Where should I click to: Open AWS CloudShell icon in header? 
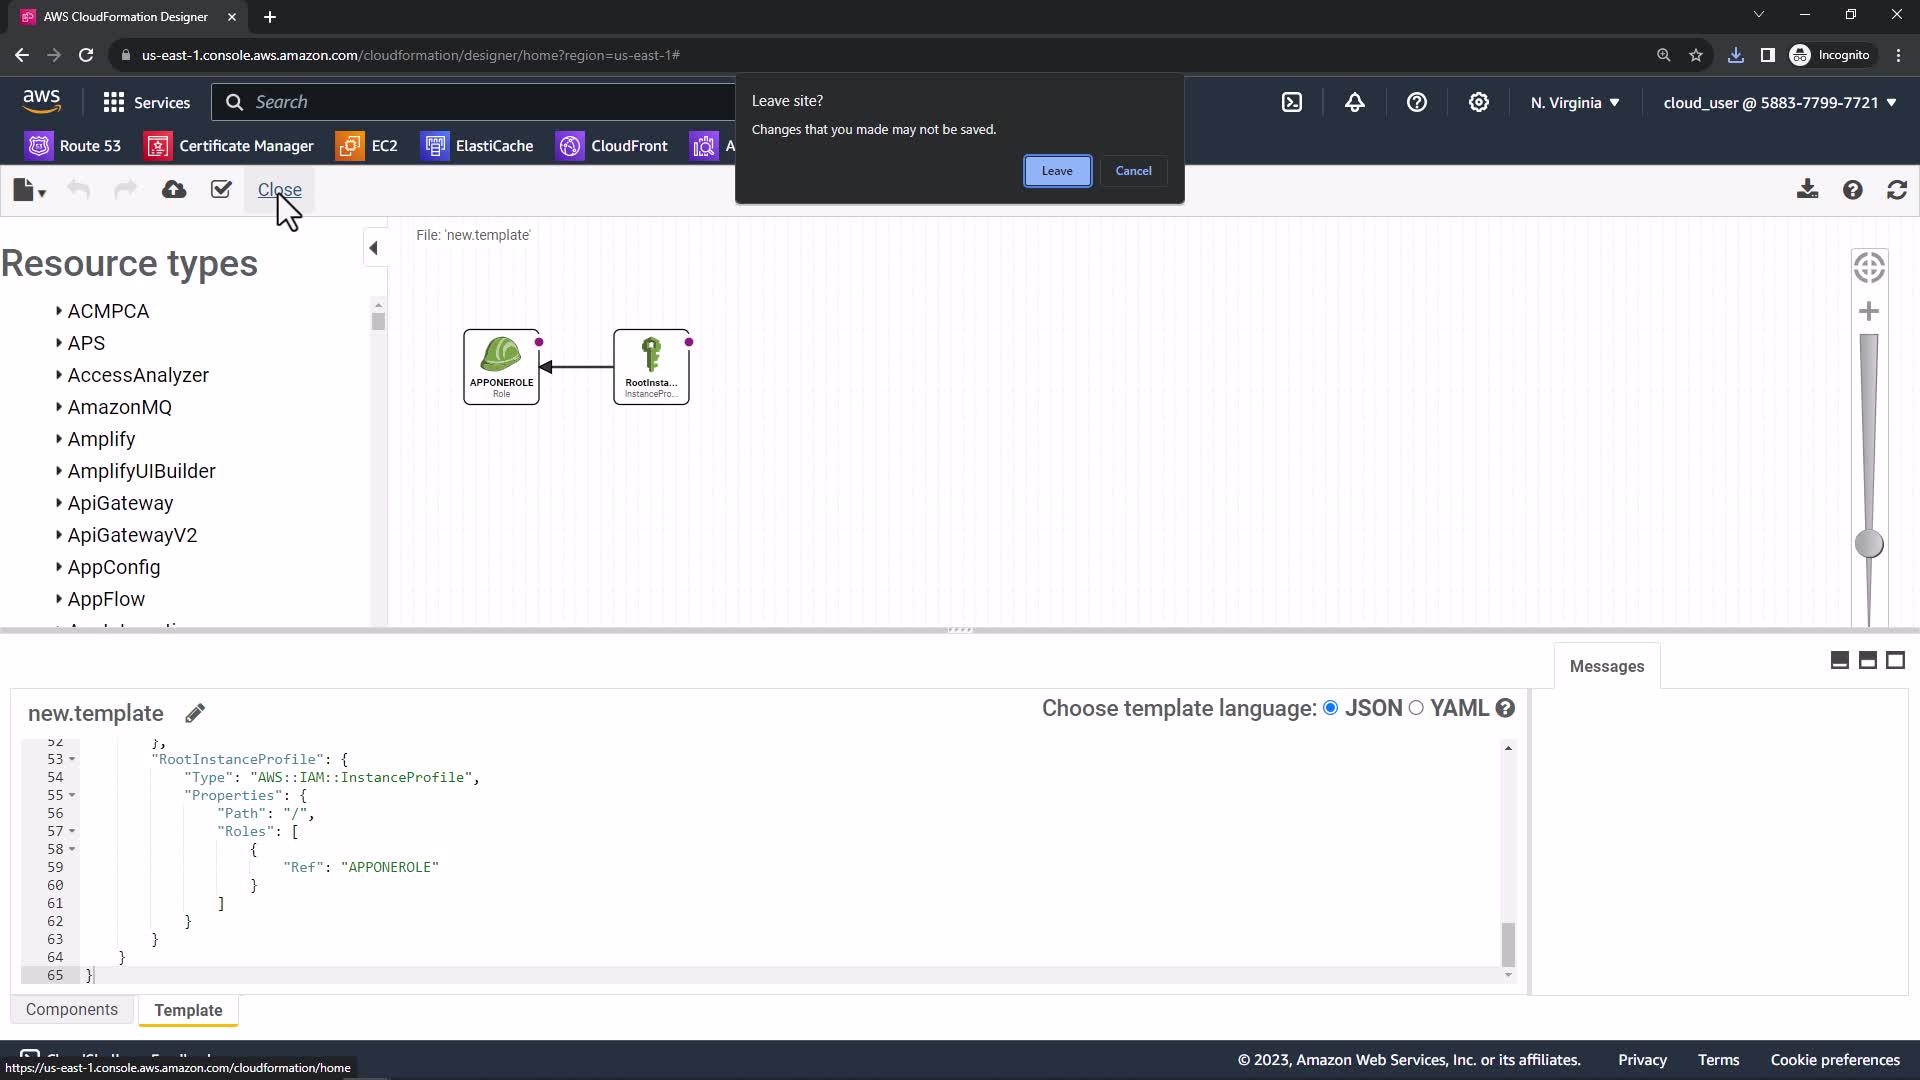(1292, 102)
